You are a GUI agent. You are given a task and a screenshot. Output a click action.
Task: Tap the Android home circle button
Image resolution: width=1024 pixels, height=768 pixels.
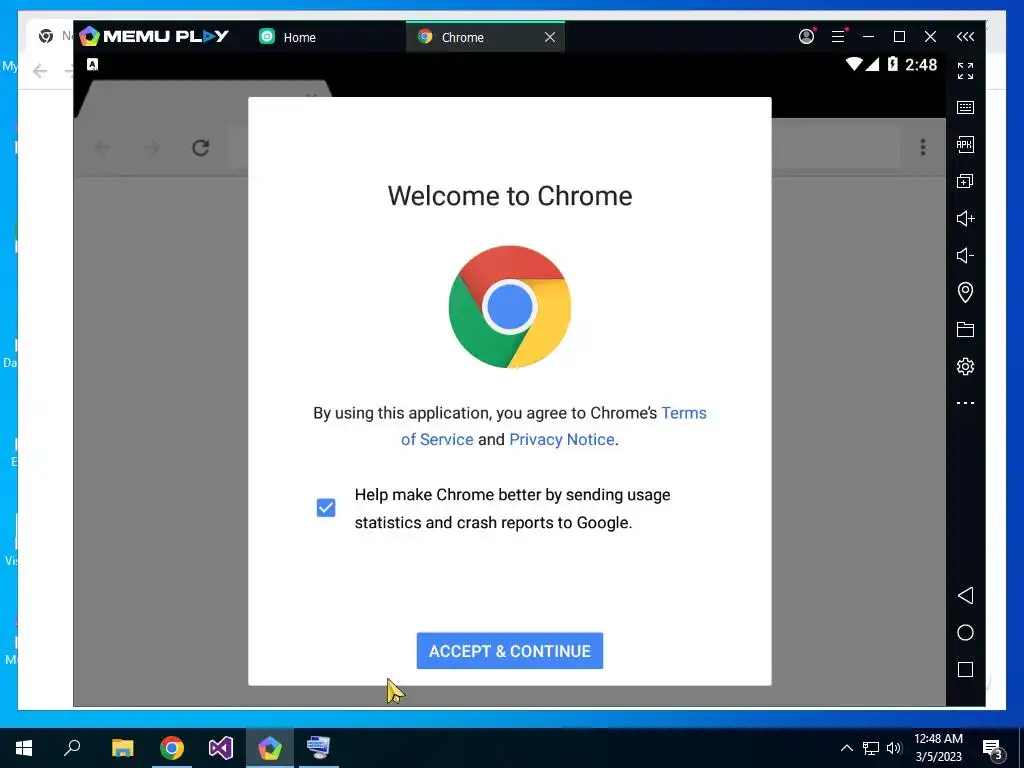[x=965, y=632]
